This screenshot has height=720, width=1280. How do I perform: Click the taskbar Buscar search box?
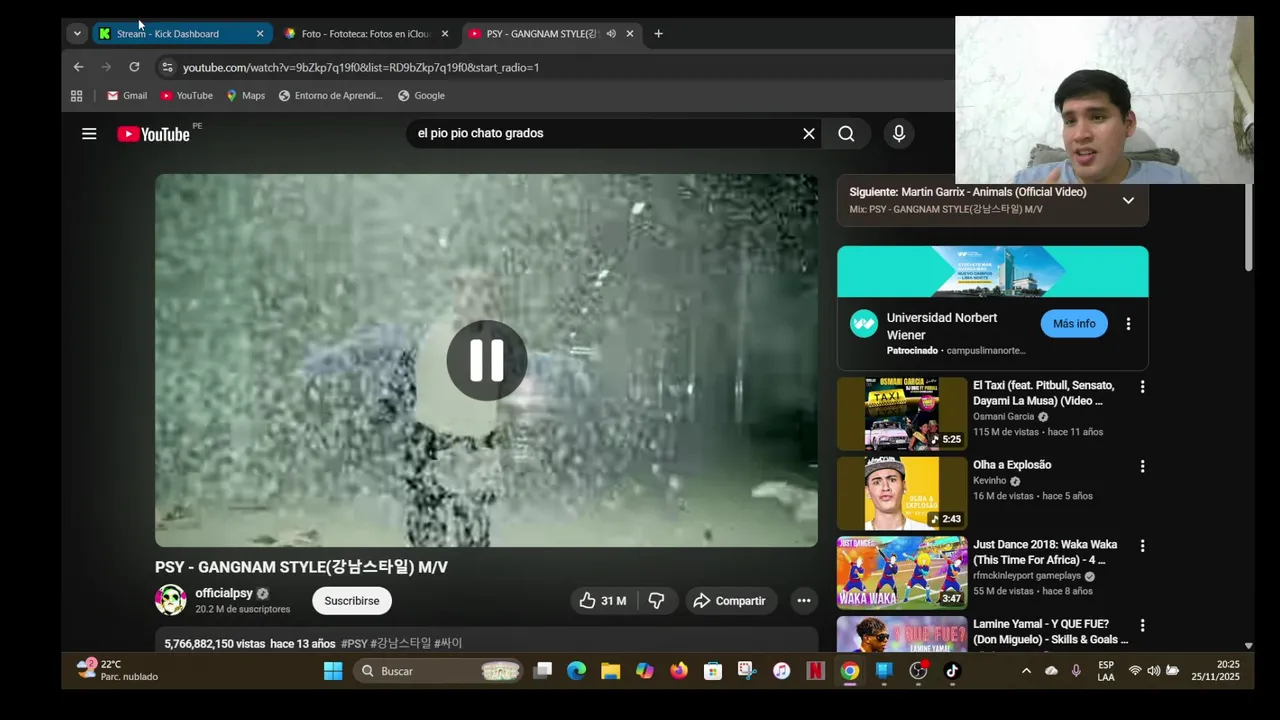click(440, 671)
